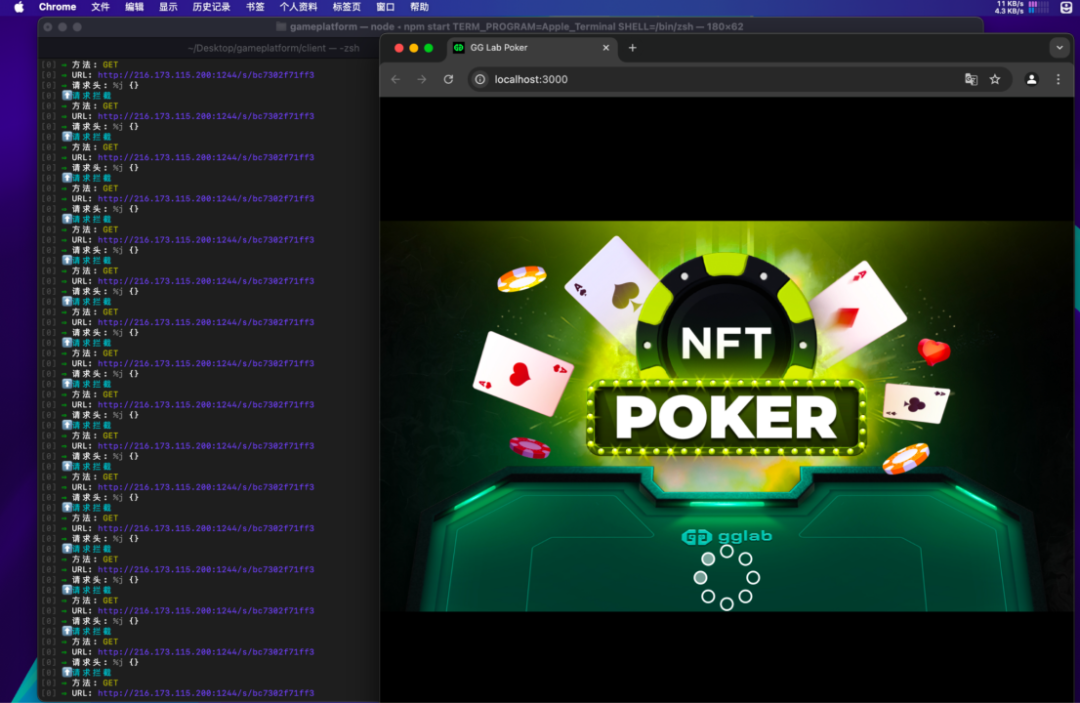Translate this page icon
Viewport: 1080px width, 703px height.
(970, 79)
